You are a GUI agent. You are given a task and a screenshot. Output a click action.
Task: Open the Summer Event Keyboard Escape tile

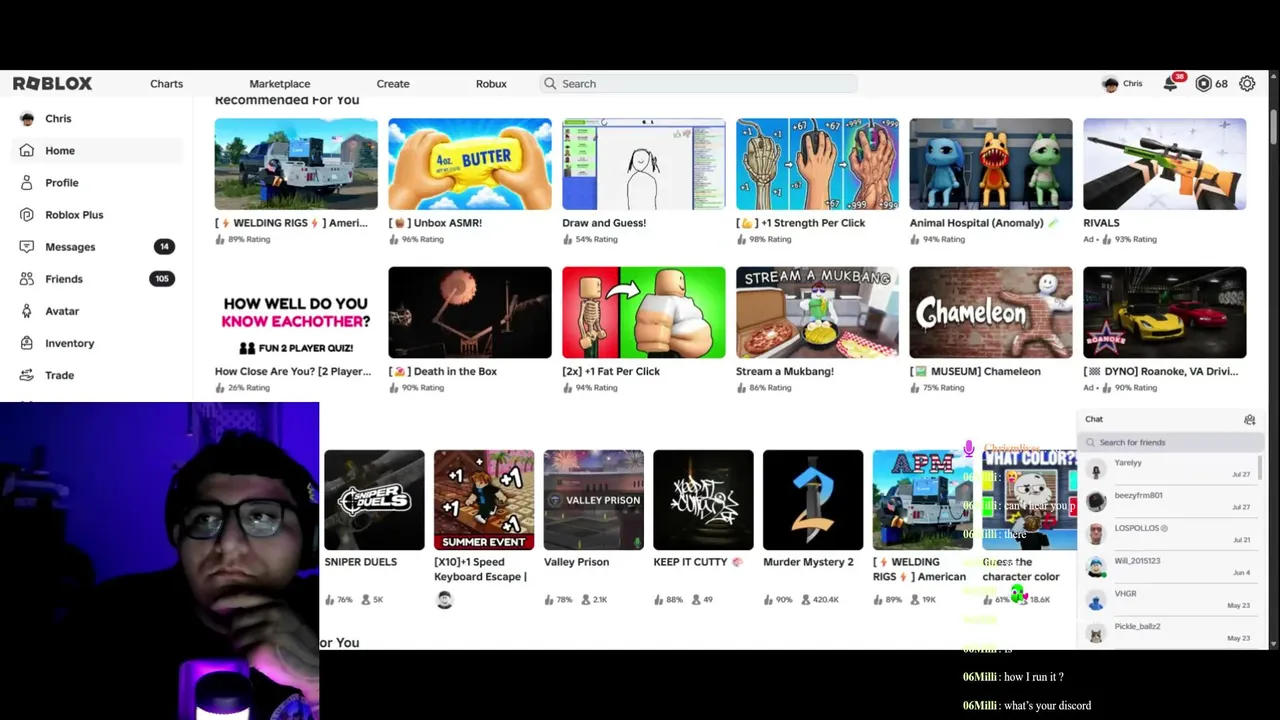(484, 500)
